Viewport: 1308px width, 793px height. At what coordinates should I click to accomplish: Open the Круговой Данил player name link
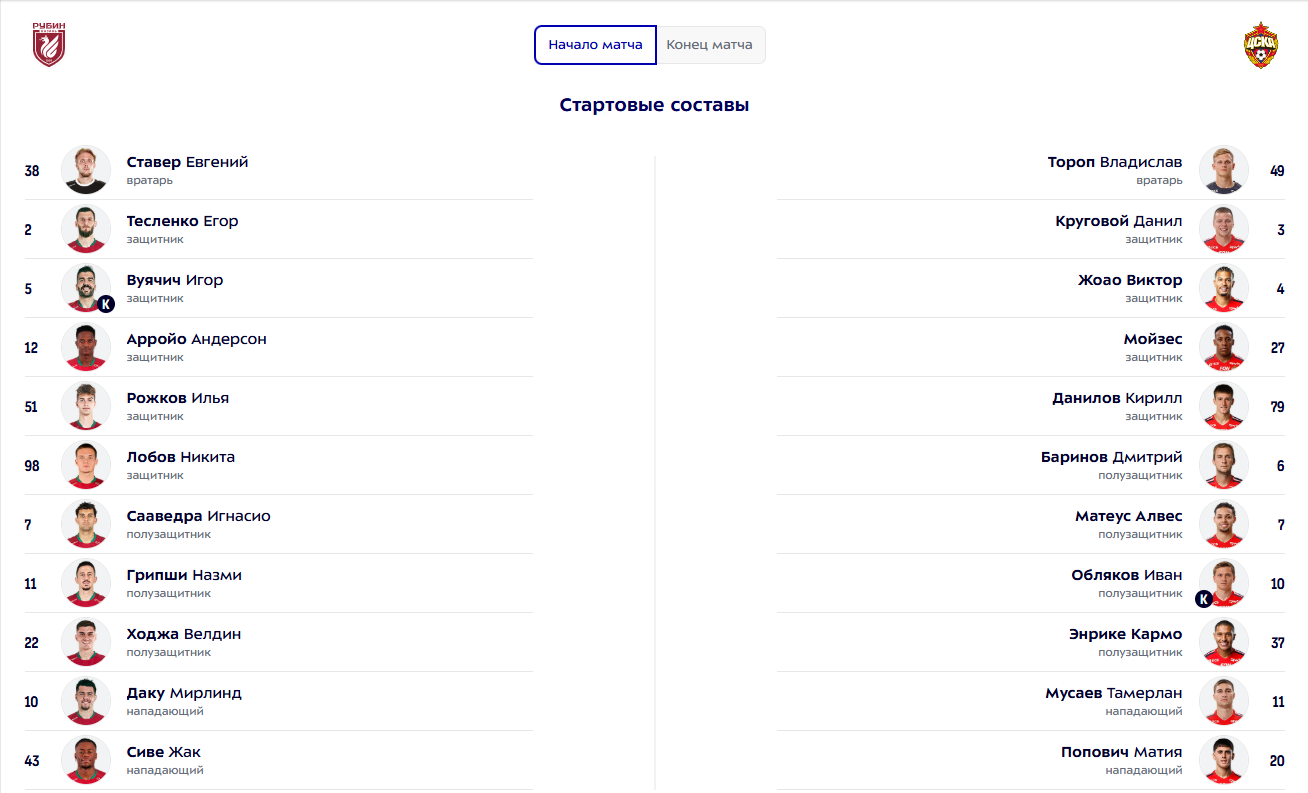pyautogui.click(x=1118, y=221)
